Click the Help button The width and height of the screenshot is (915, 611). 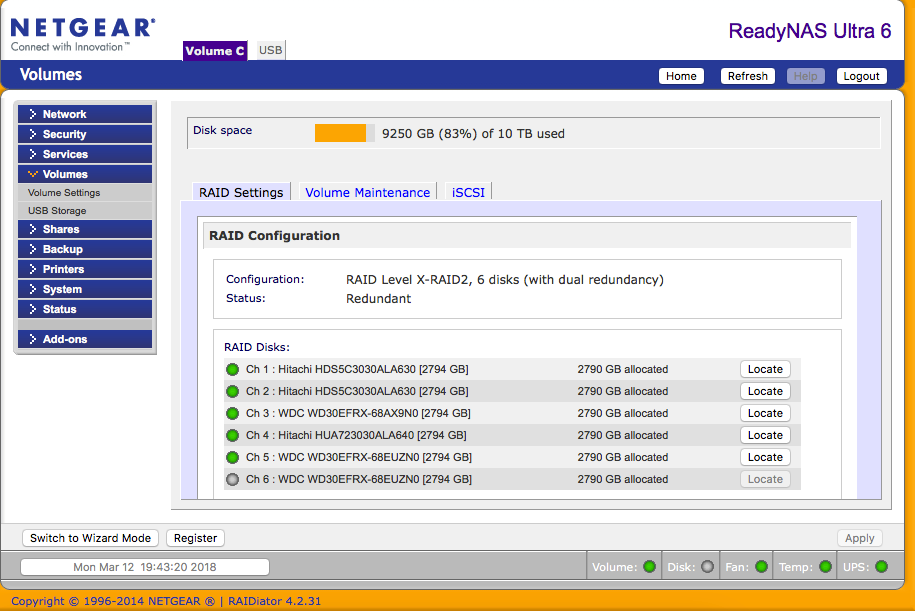(805, 76)
